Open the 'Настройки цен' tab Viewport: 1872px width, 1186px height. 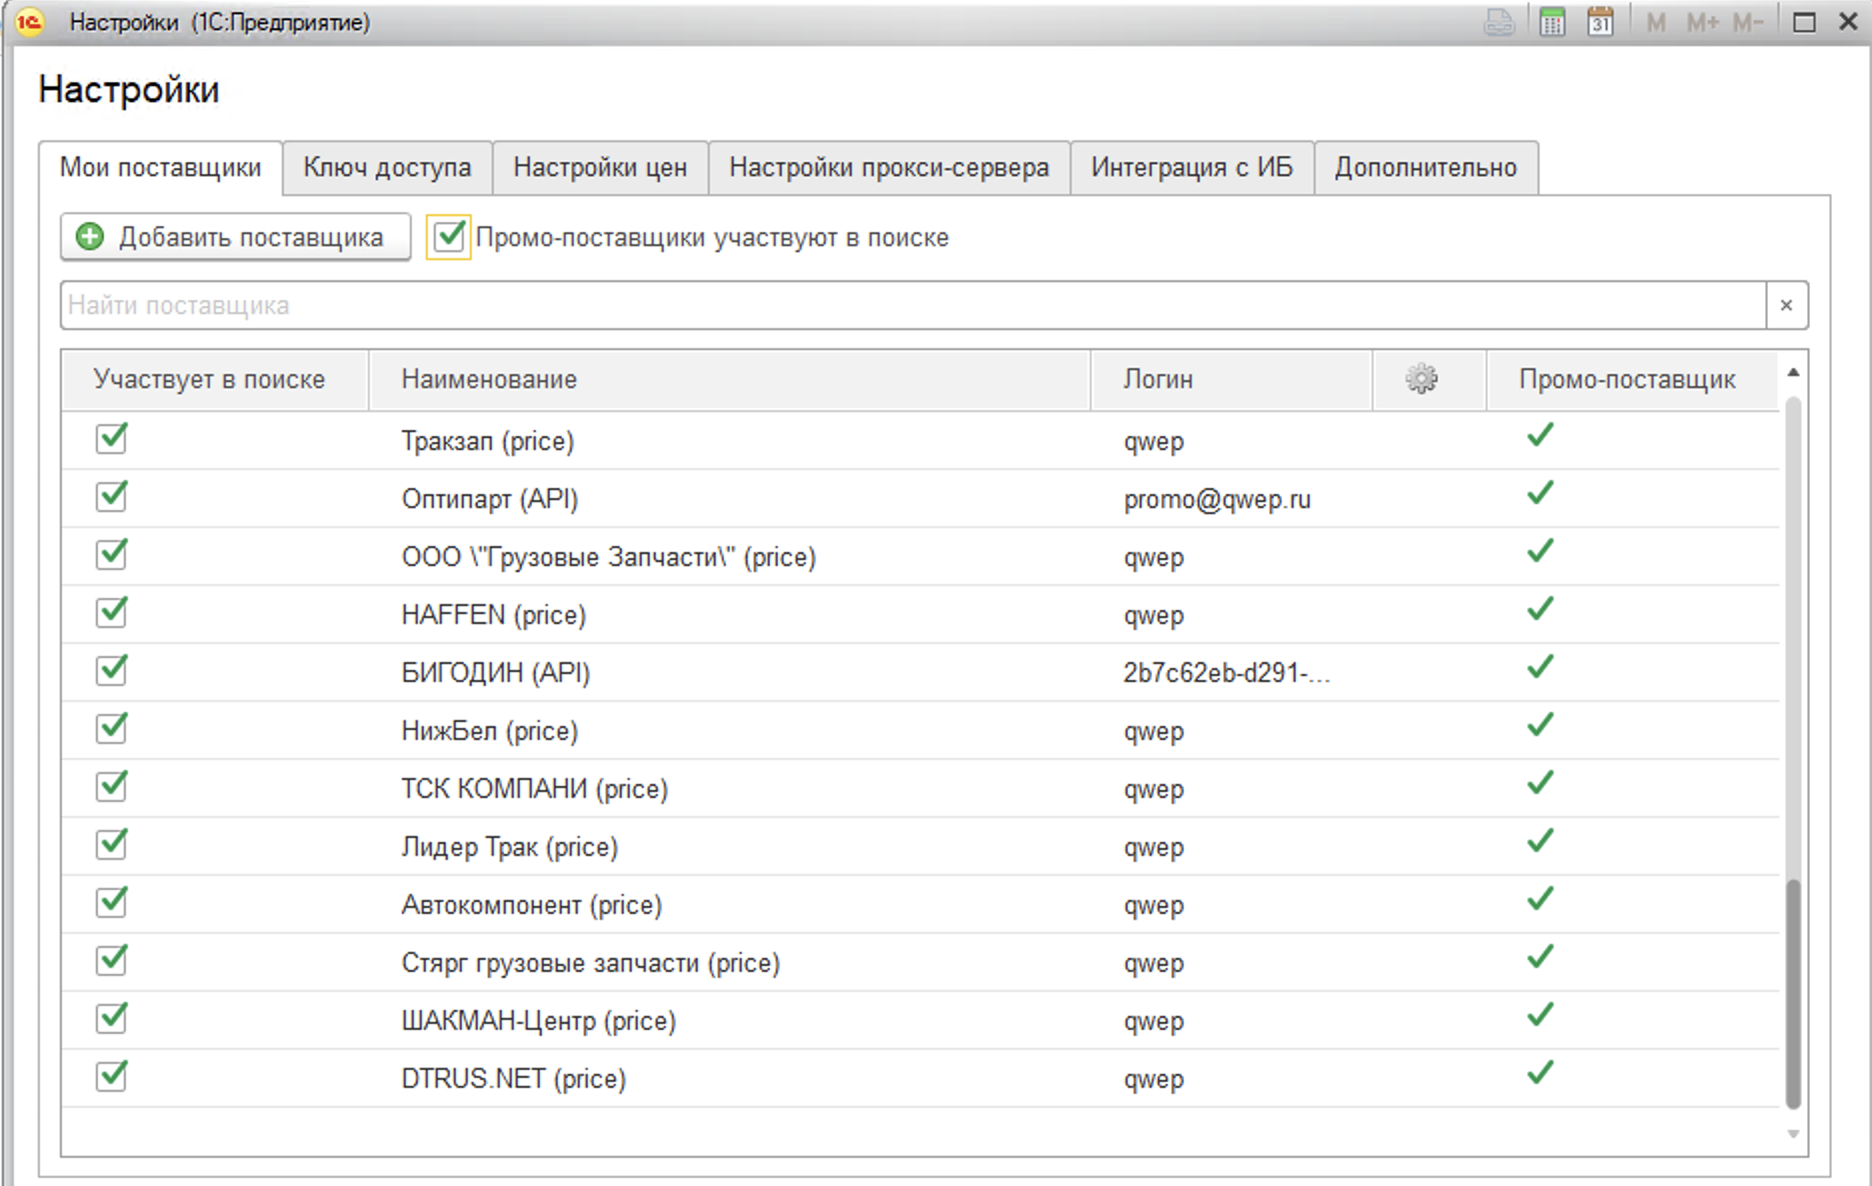click(600, 167)
